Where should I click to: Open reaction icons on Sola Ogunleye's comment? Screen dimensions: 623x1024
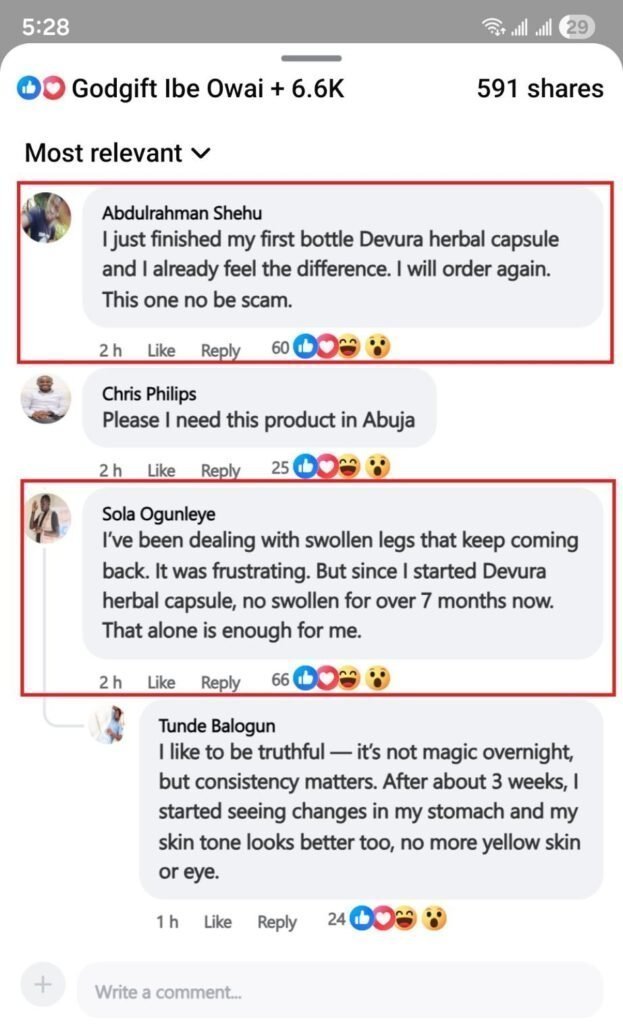pyautogui.click(x=342, y=679)
